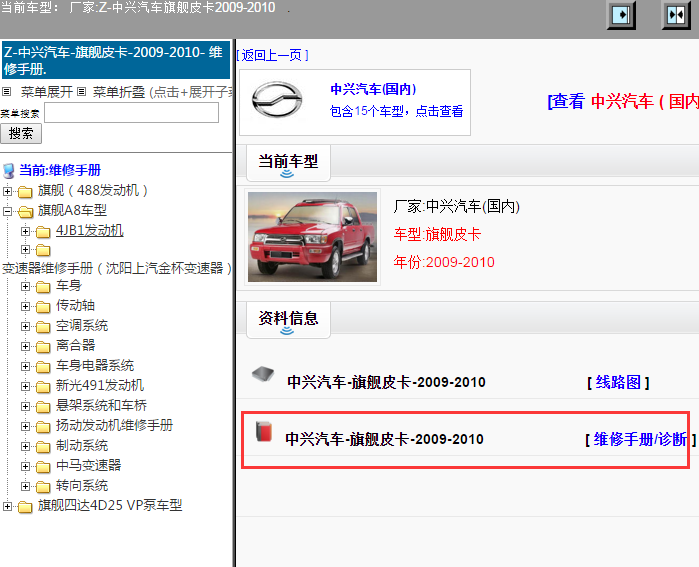
Task: Click the 年份:2009-2010 text
Action: [444, 262]
